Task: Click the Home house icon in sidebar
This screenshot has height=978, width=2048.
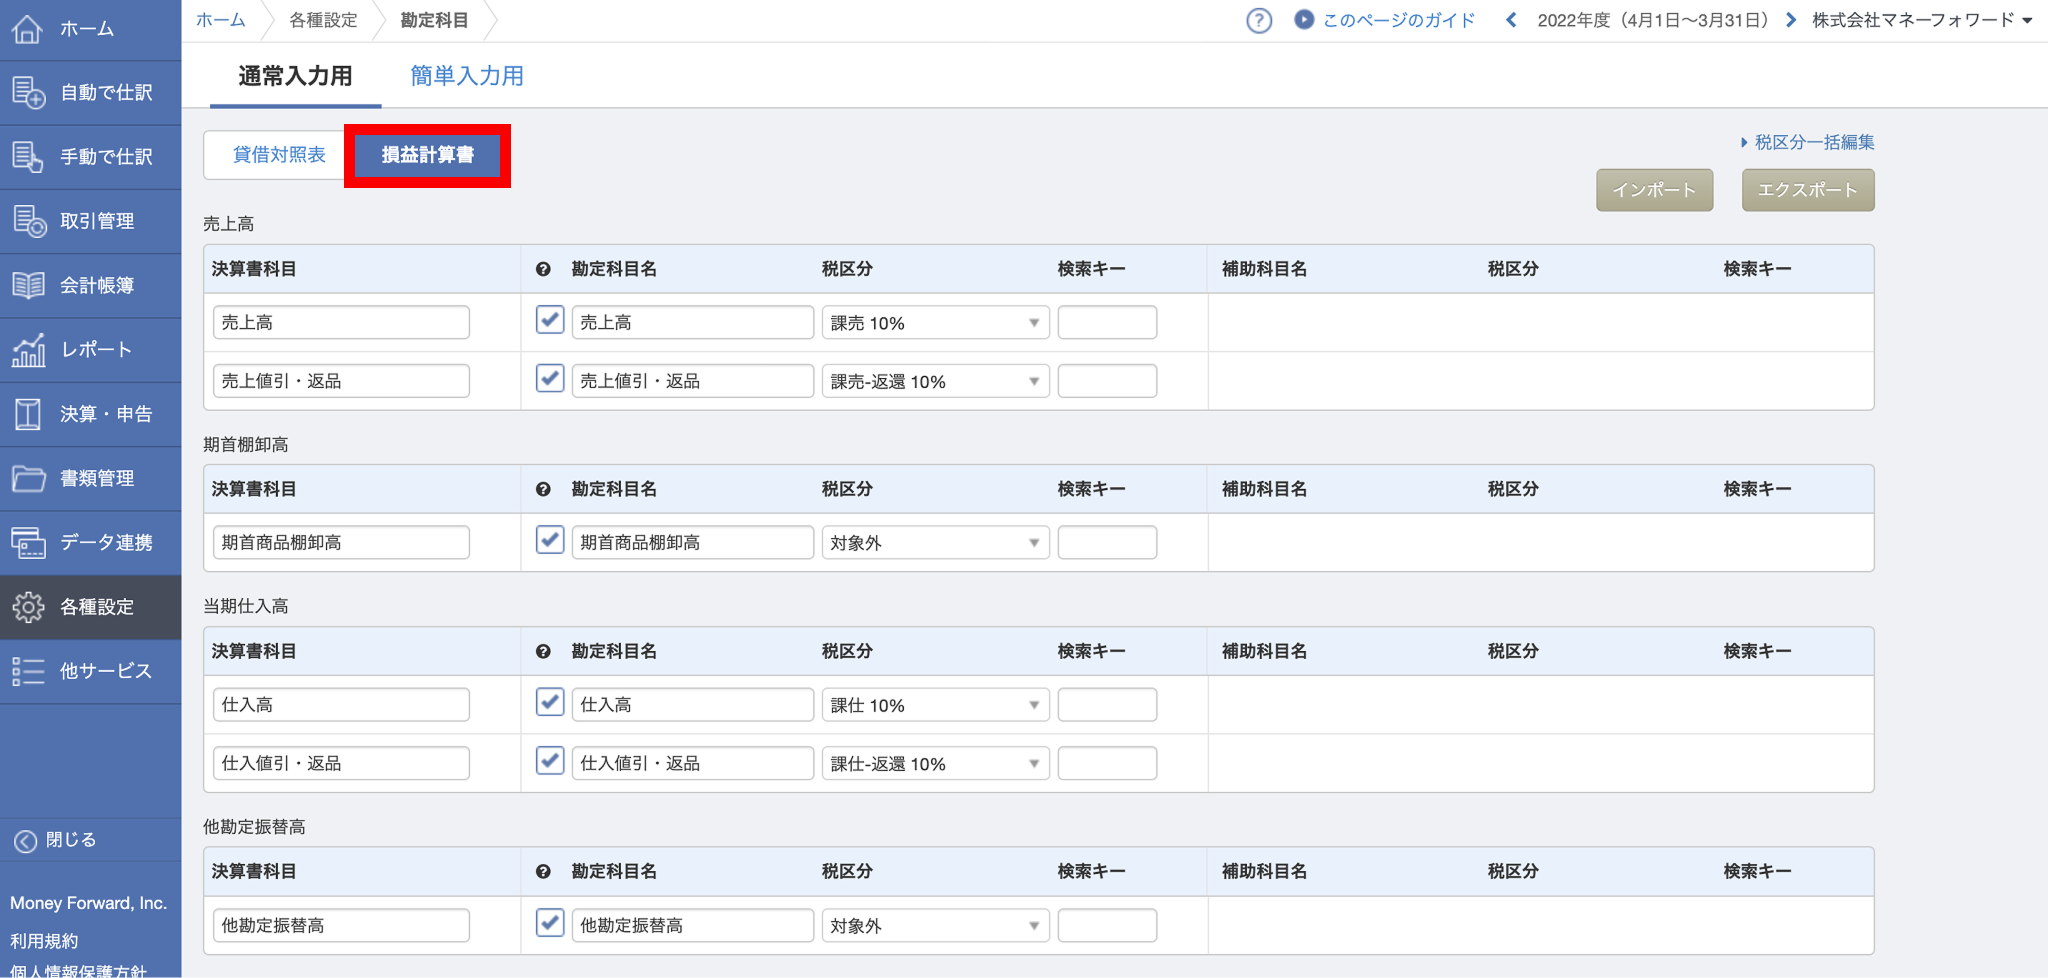Action: point(27,29)
